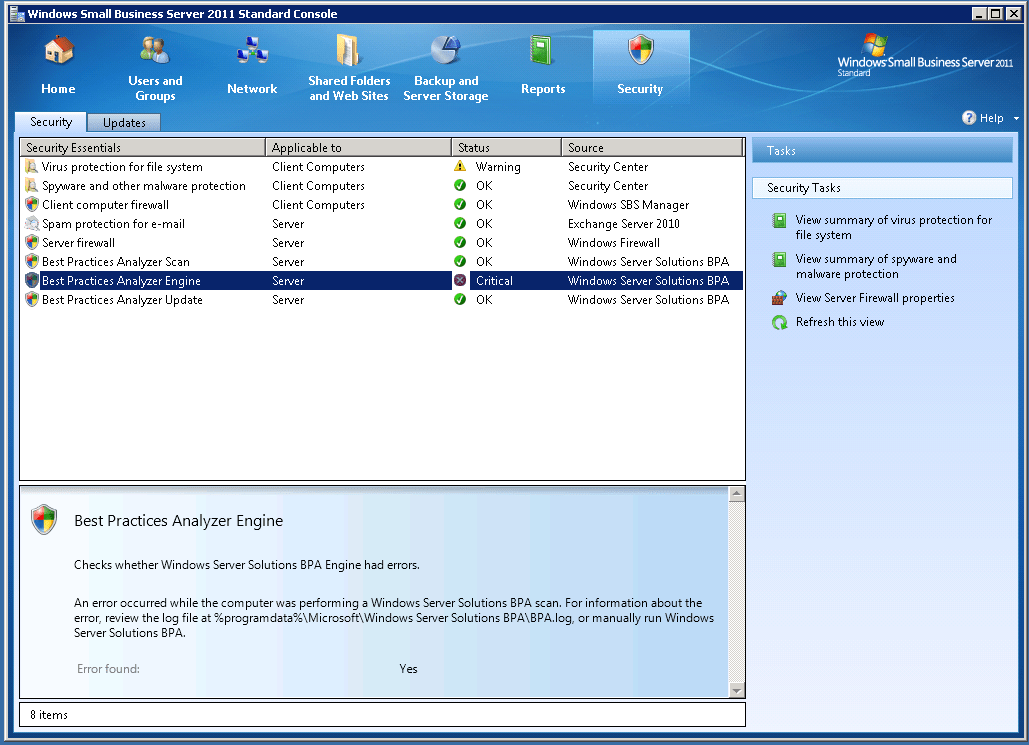Click shield icon of Client computer firewall row

[x=32, y=205]
